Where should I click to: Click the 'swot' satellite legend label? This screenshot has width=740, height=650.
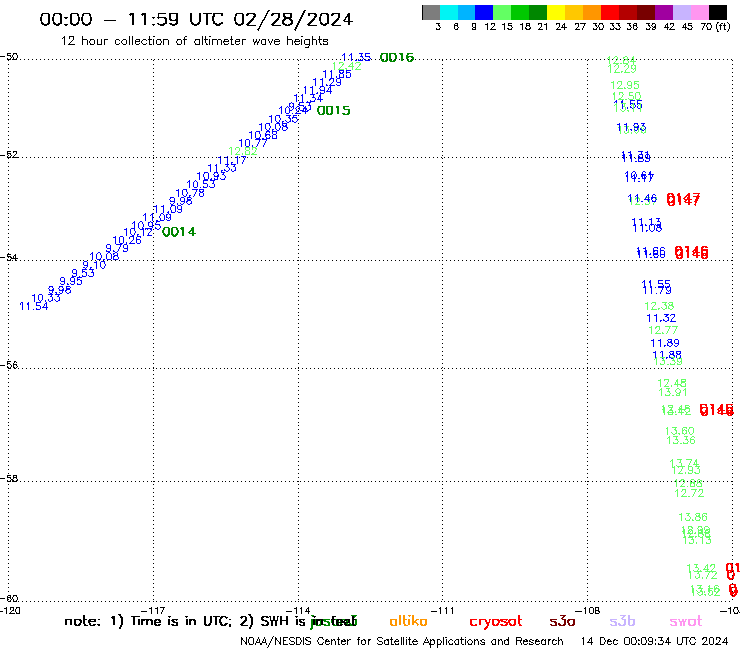tap(686, 621)
